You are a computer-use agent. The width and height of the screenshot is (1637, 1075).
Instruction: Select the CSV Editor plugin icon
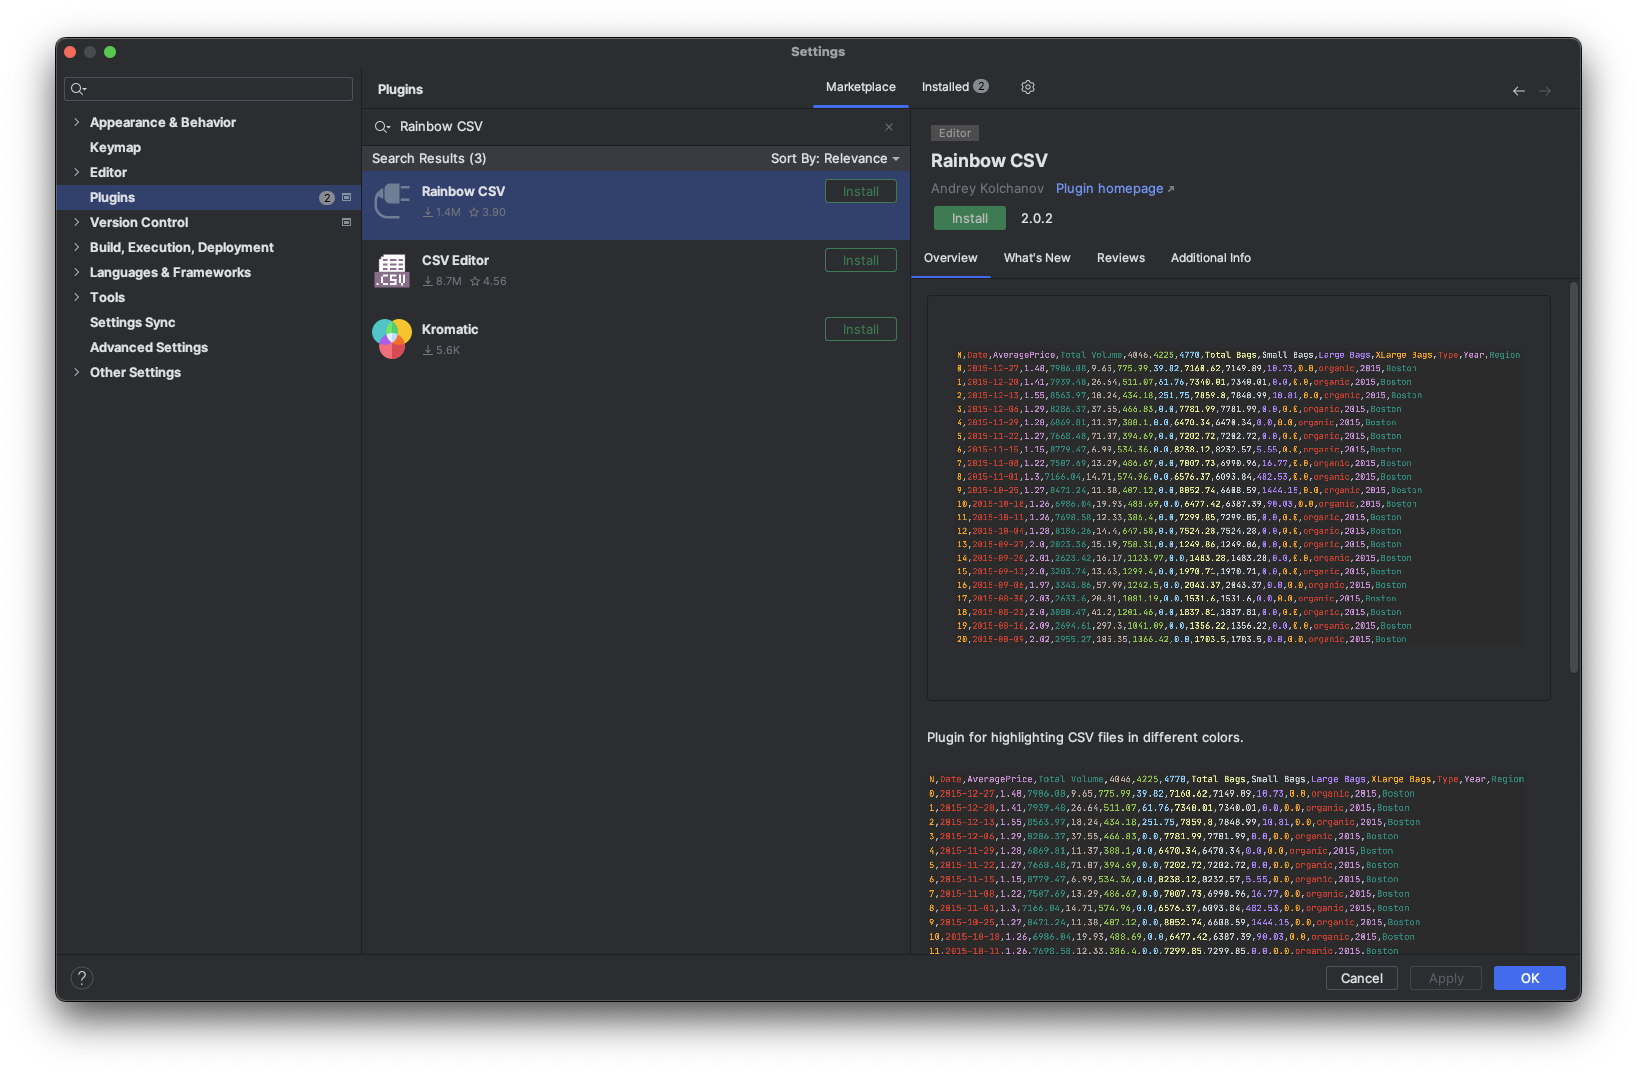pyautogui.click(x=392, y=270)
